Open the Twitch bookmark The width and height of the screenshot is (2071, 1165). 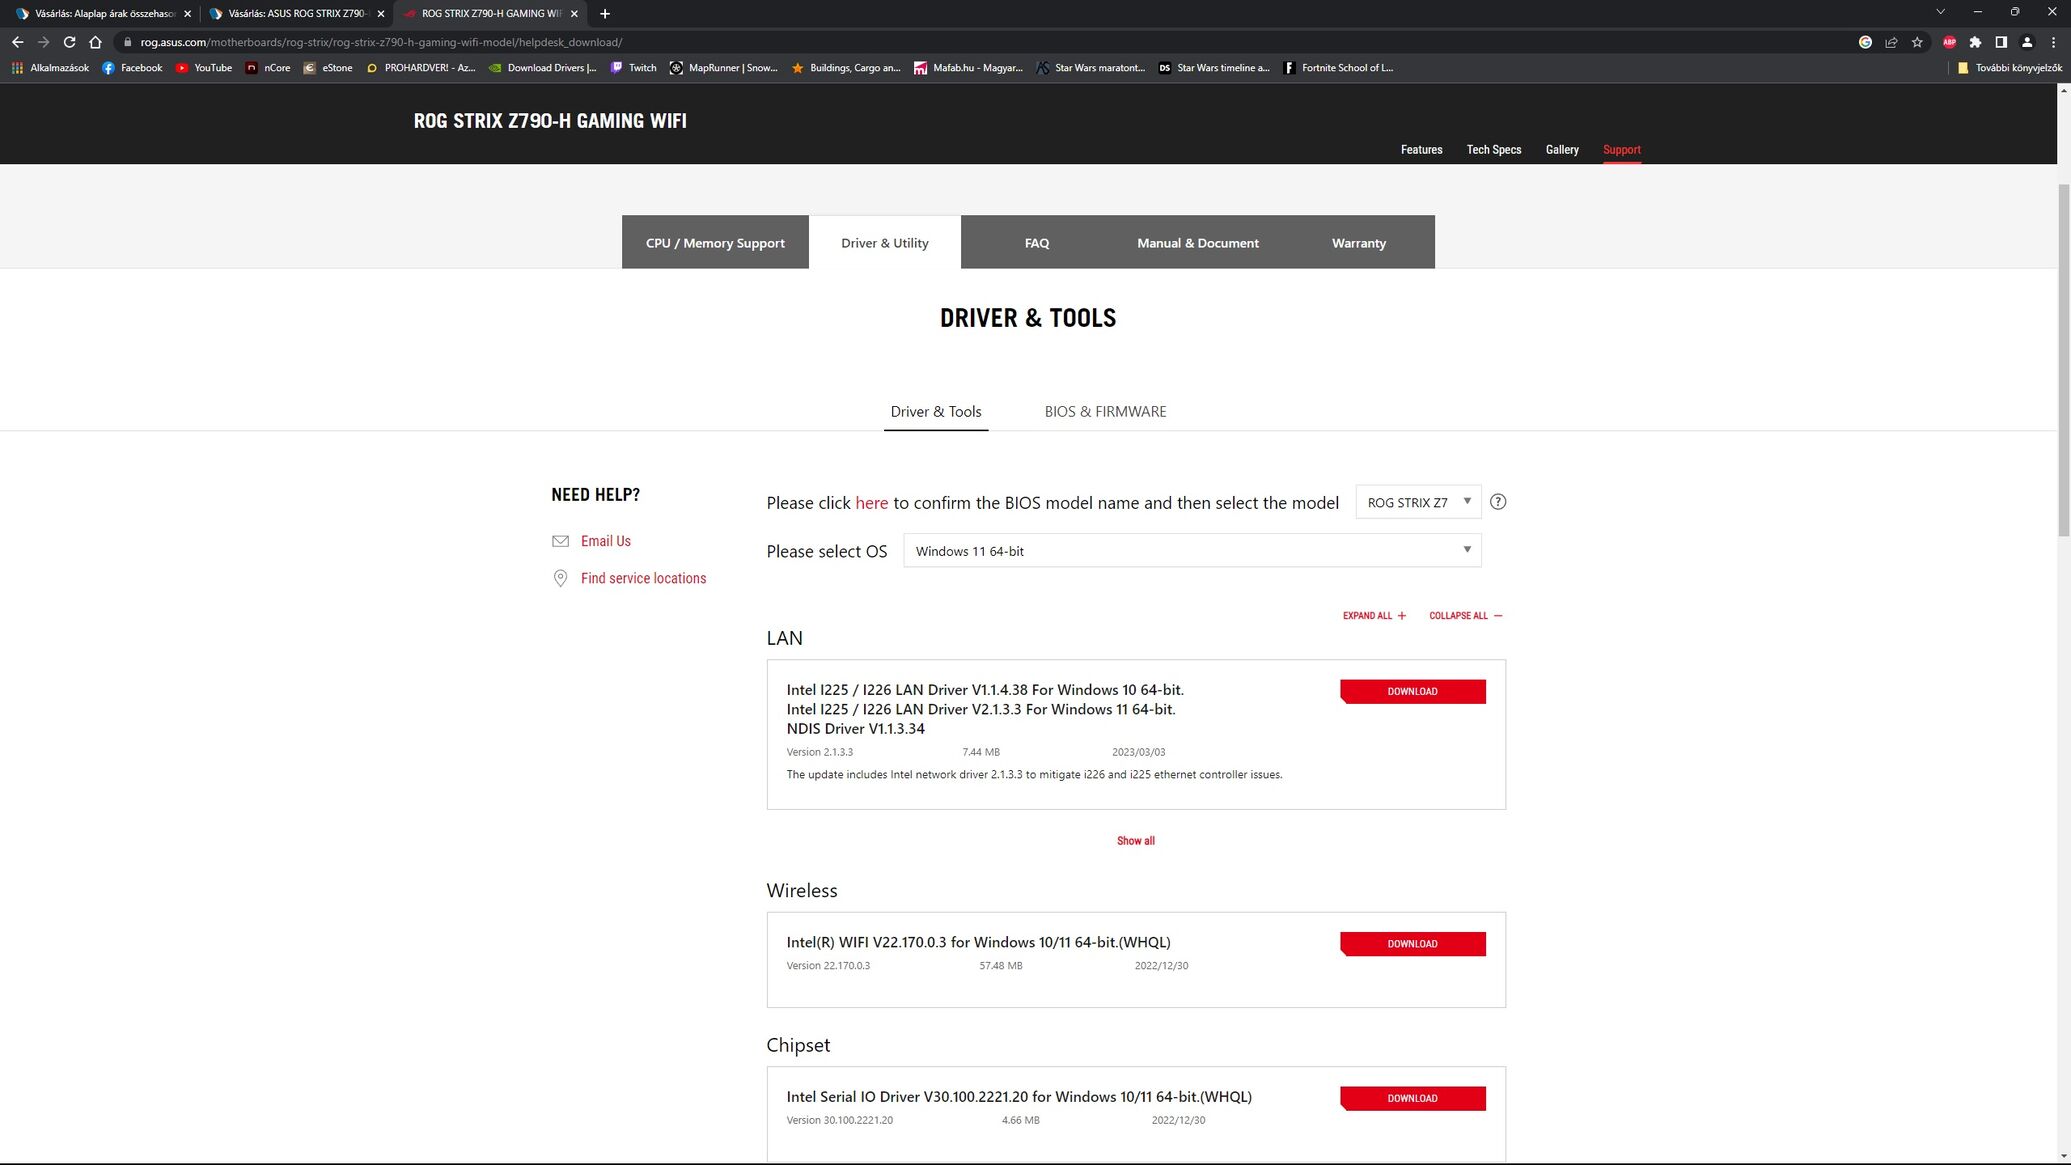[x=633, y=68]
